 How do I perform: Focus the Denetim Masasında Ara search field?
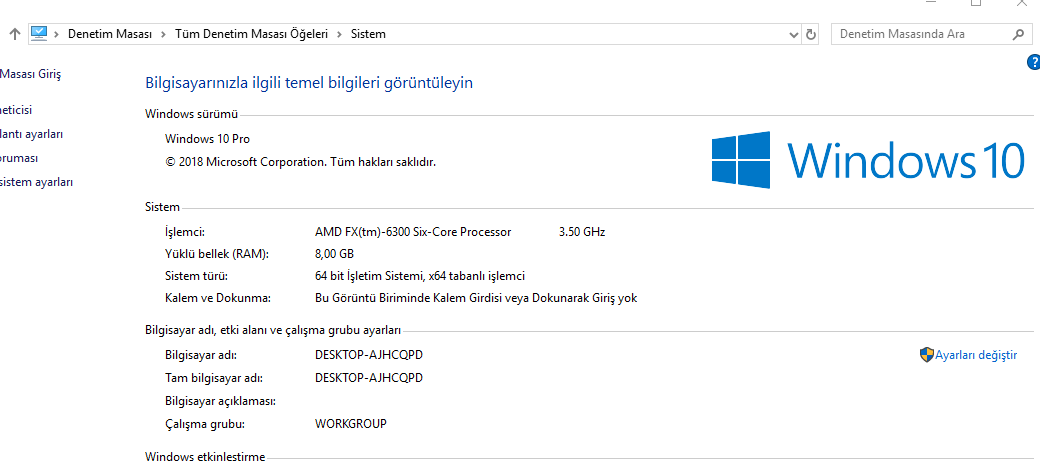[920, 34]
